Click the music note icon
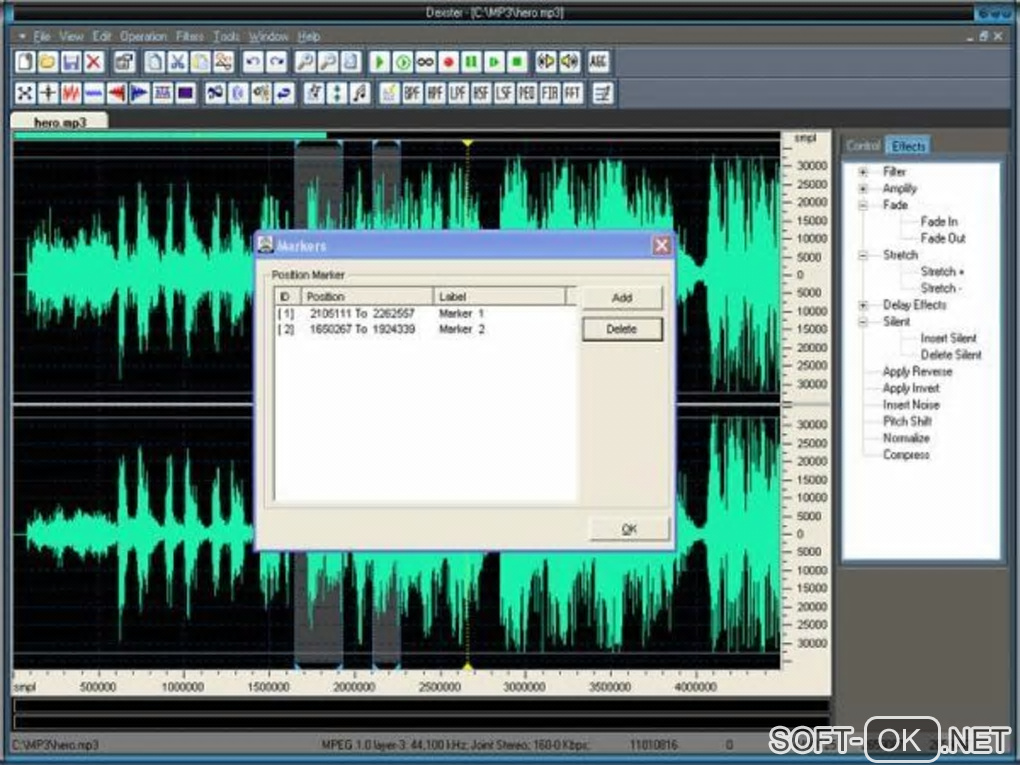This screenshot has height=765, width=1020. (x=360, y=94)
